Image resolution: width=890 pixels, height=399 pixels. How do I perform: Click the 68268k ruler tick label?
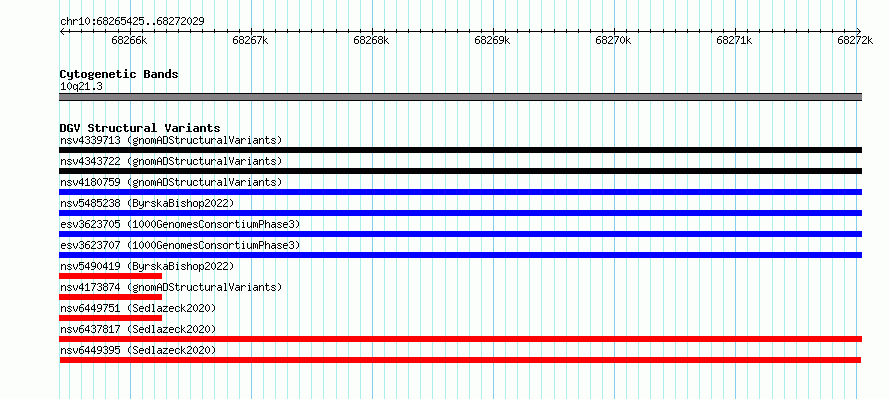(371, 40)
